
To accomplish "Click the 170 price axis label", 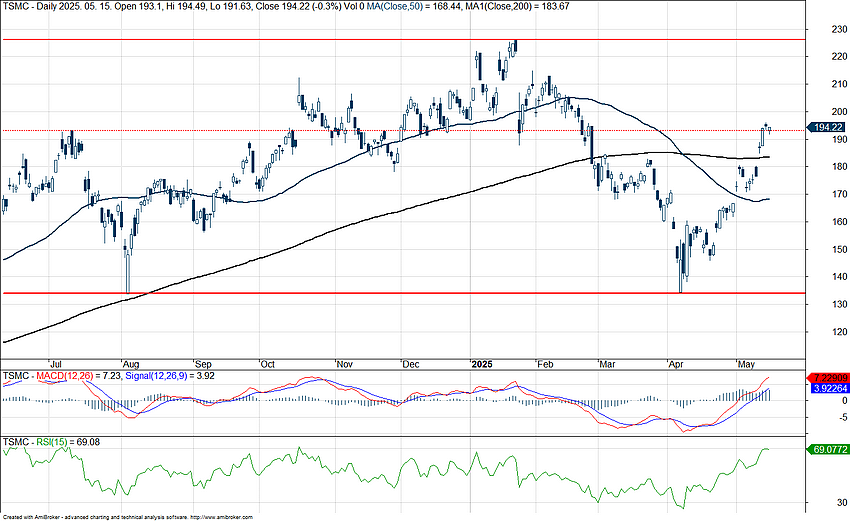I will [840, 195].
